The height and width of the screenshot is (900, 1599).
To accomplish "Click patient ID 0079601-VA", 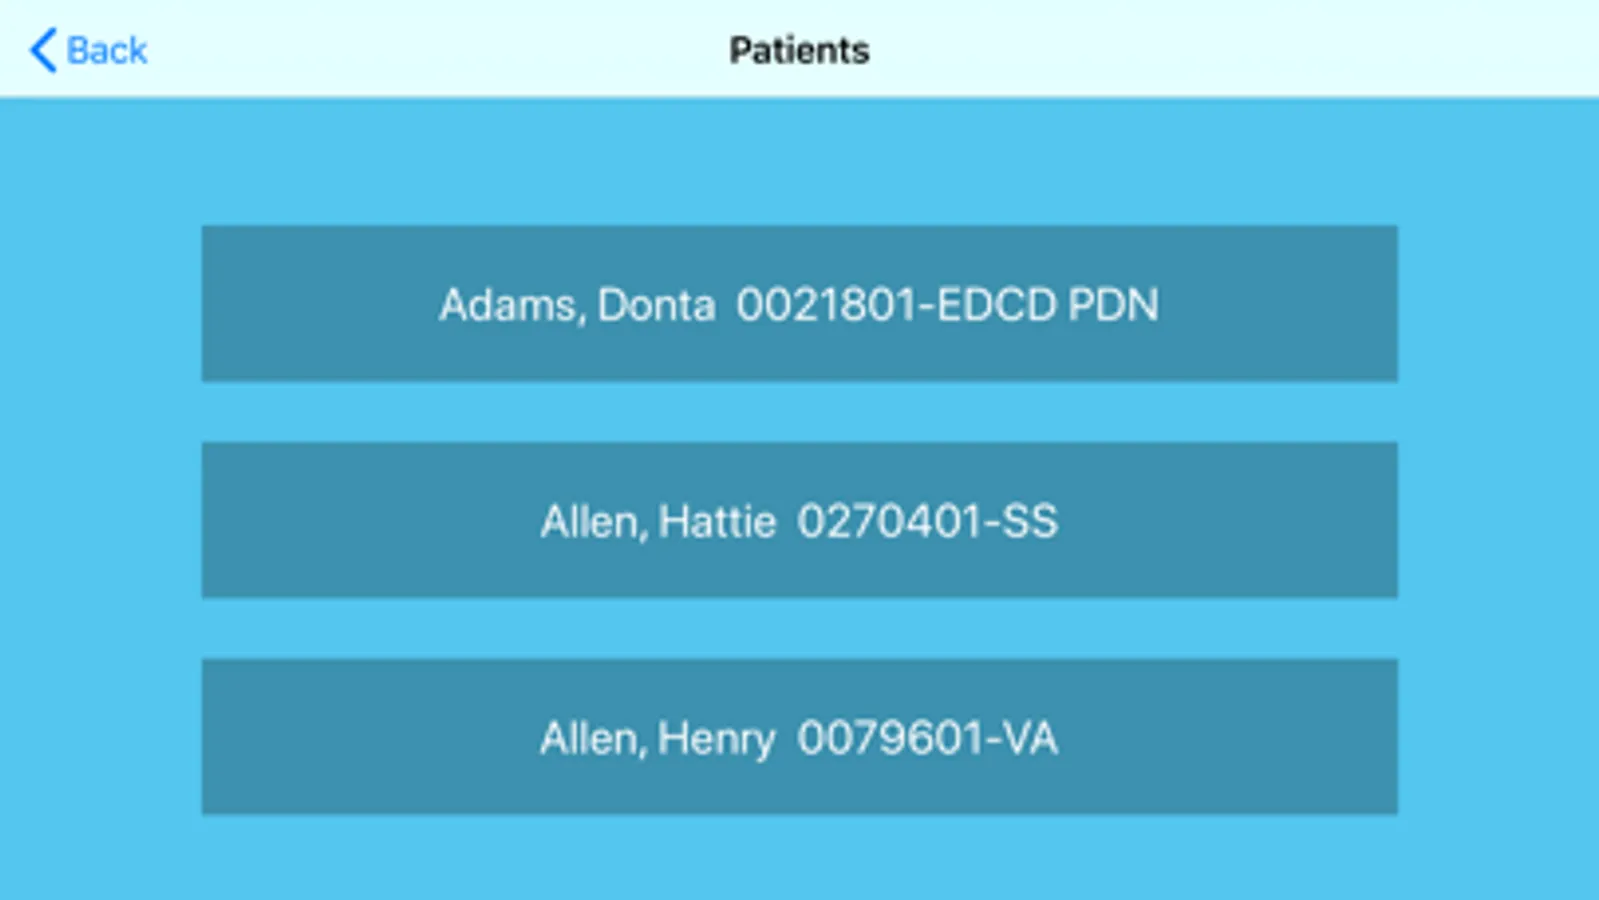I will (927, 738).
